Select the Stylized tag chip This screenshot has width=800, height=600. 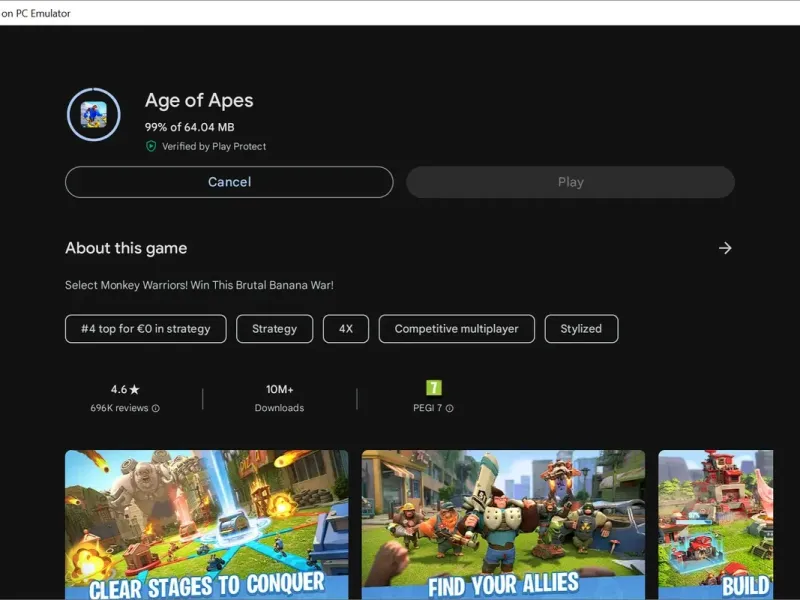[581, 329]
